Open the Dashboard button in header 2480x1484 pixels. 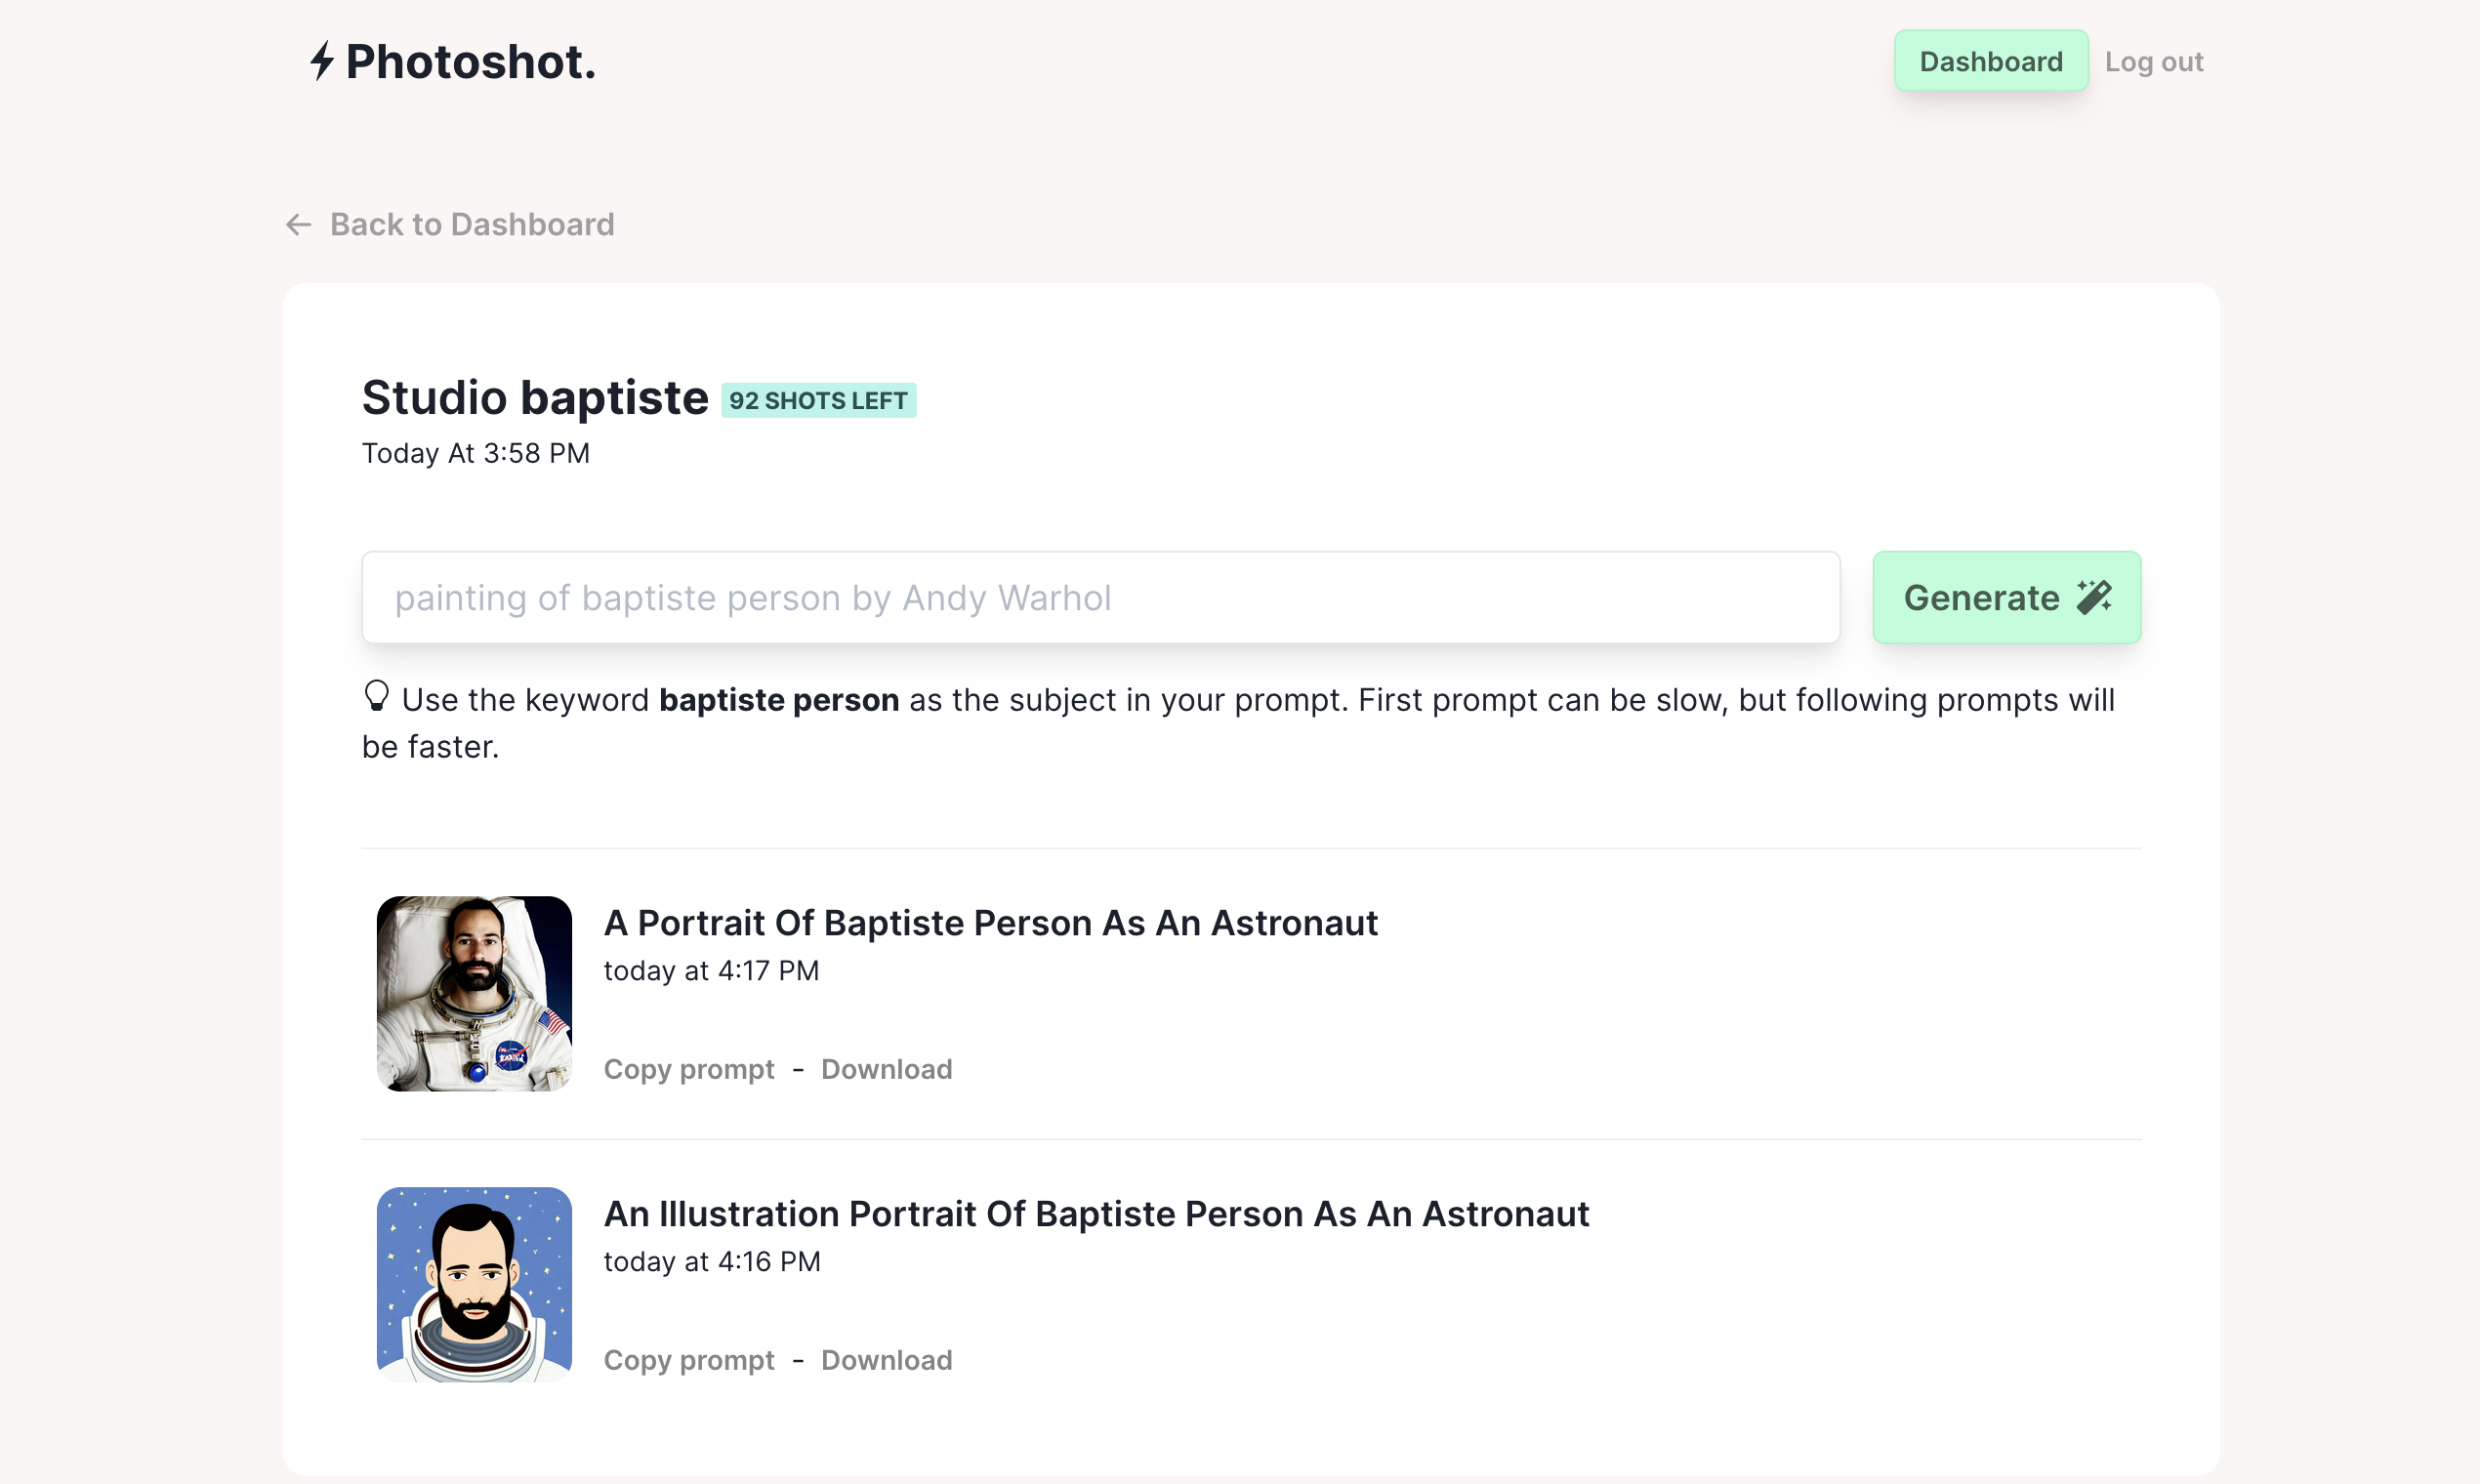[x=1990, y=61]
